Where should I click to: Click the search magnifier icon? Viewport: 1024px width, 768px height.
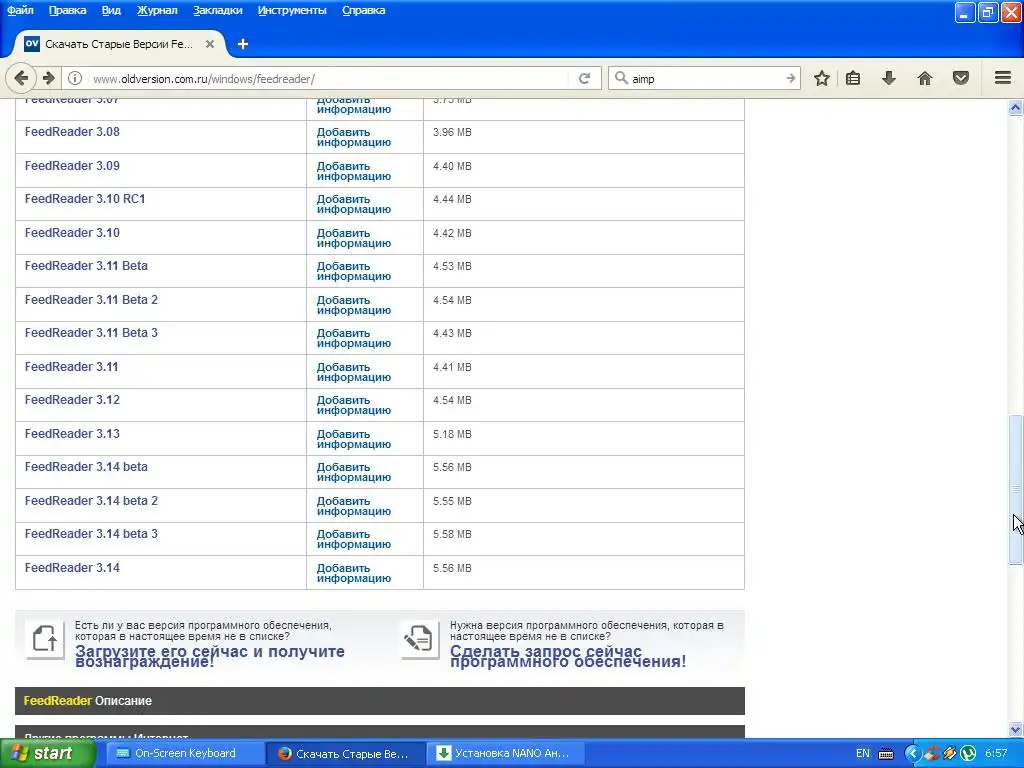point(621,78)
